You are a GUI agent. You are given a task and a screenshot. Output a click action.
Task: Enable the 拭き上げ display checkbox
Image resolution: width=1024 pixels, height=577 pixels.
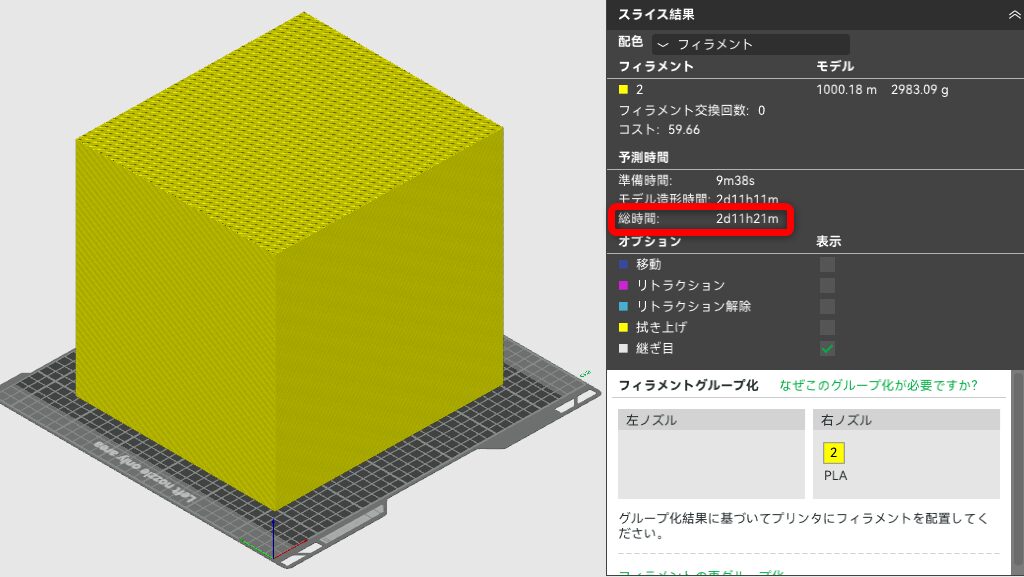pyautogui.click(x=827, y=327)
